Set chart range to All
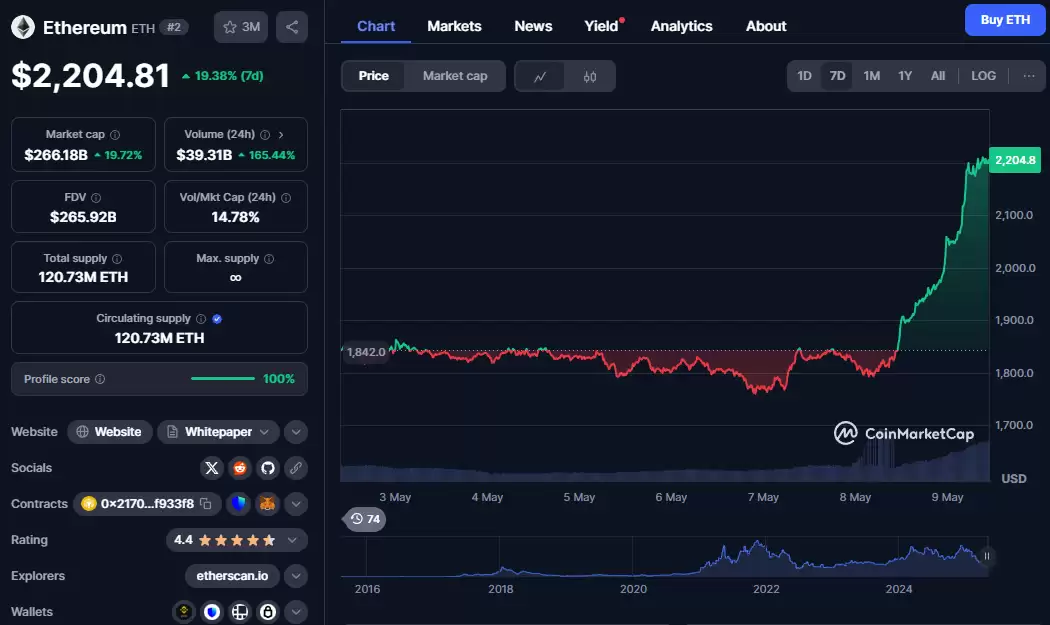The height and width of the screenshot is (625, 1050). coord(938,76)
